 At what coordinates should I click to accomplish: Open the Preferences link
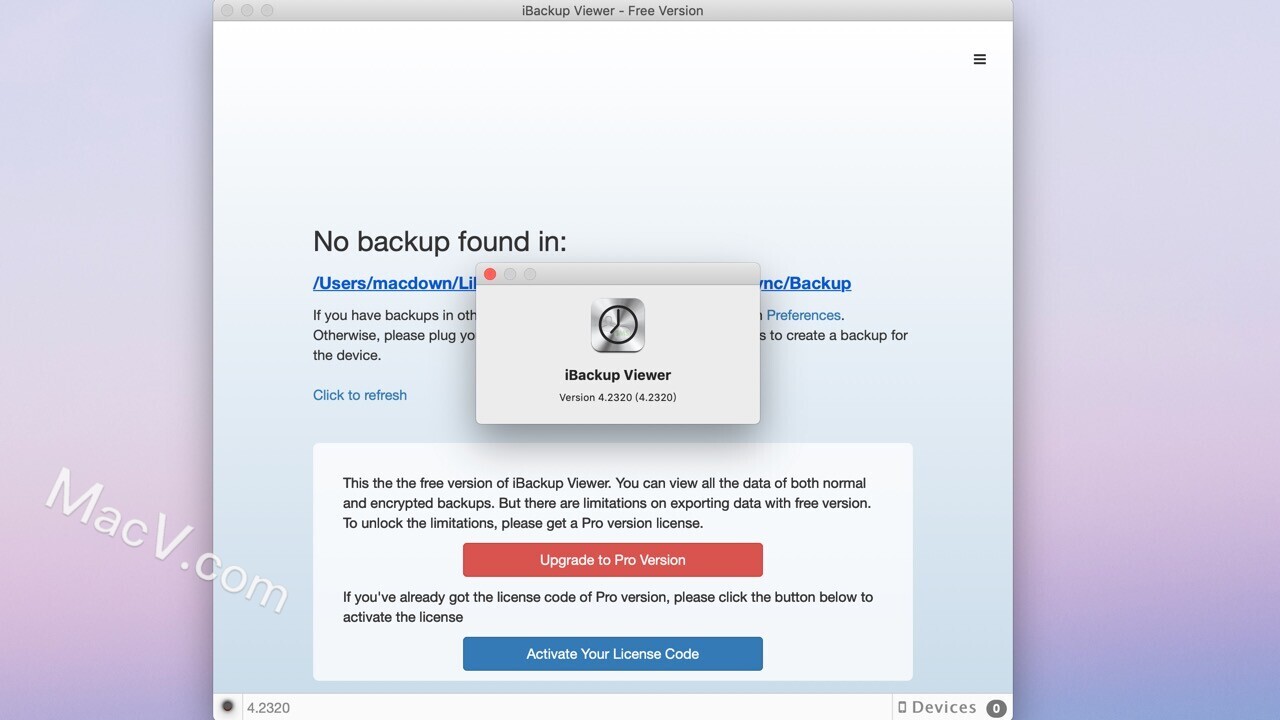(805, 315)
